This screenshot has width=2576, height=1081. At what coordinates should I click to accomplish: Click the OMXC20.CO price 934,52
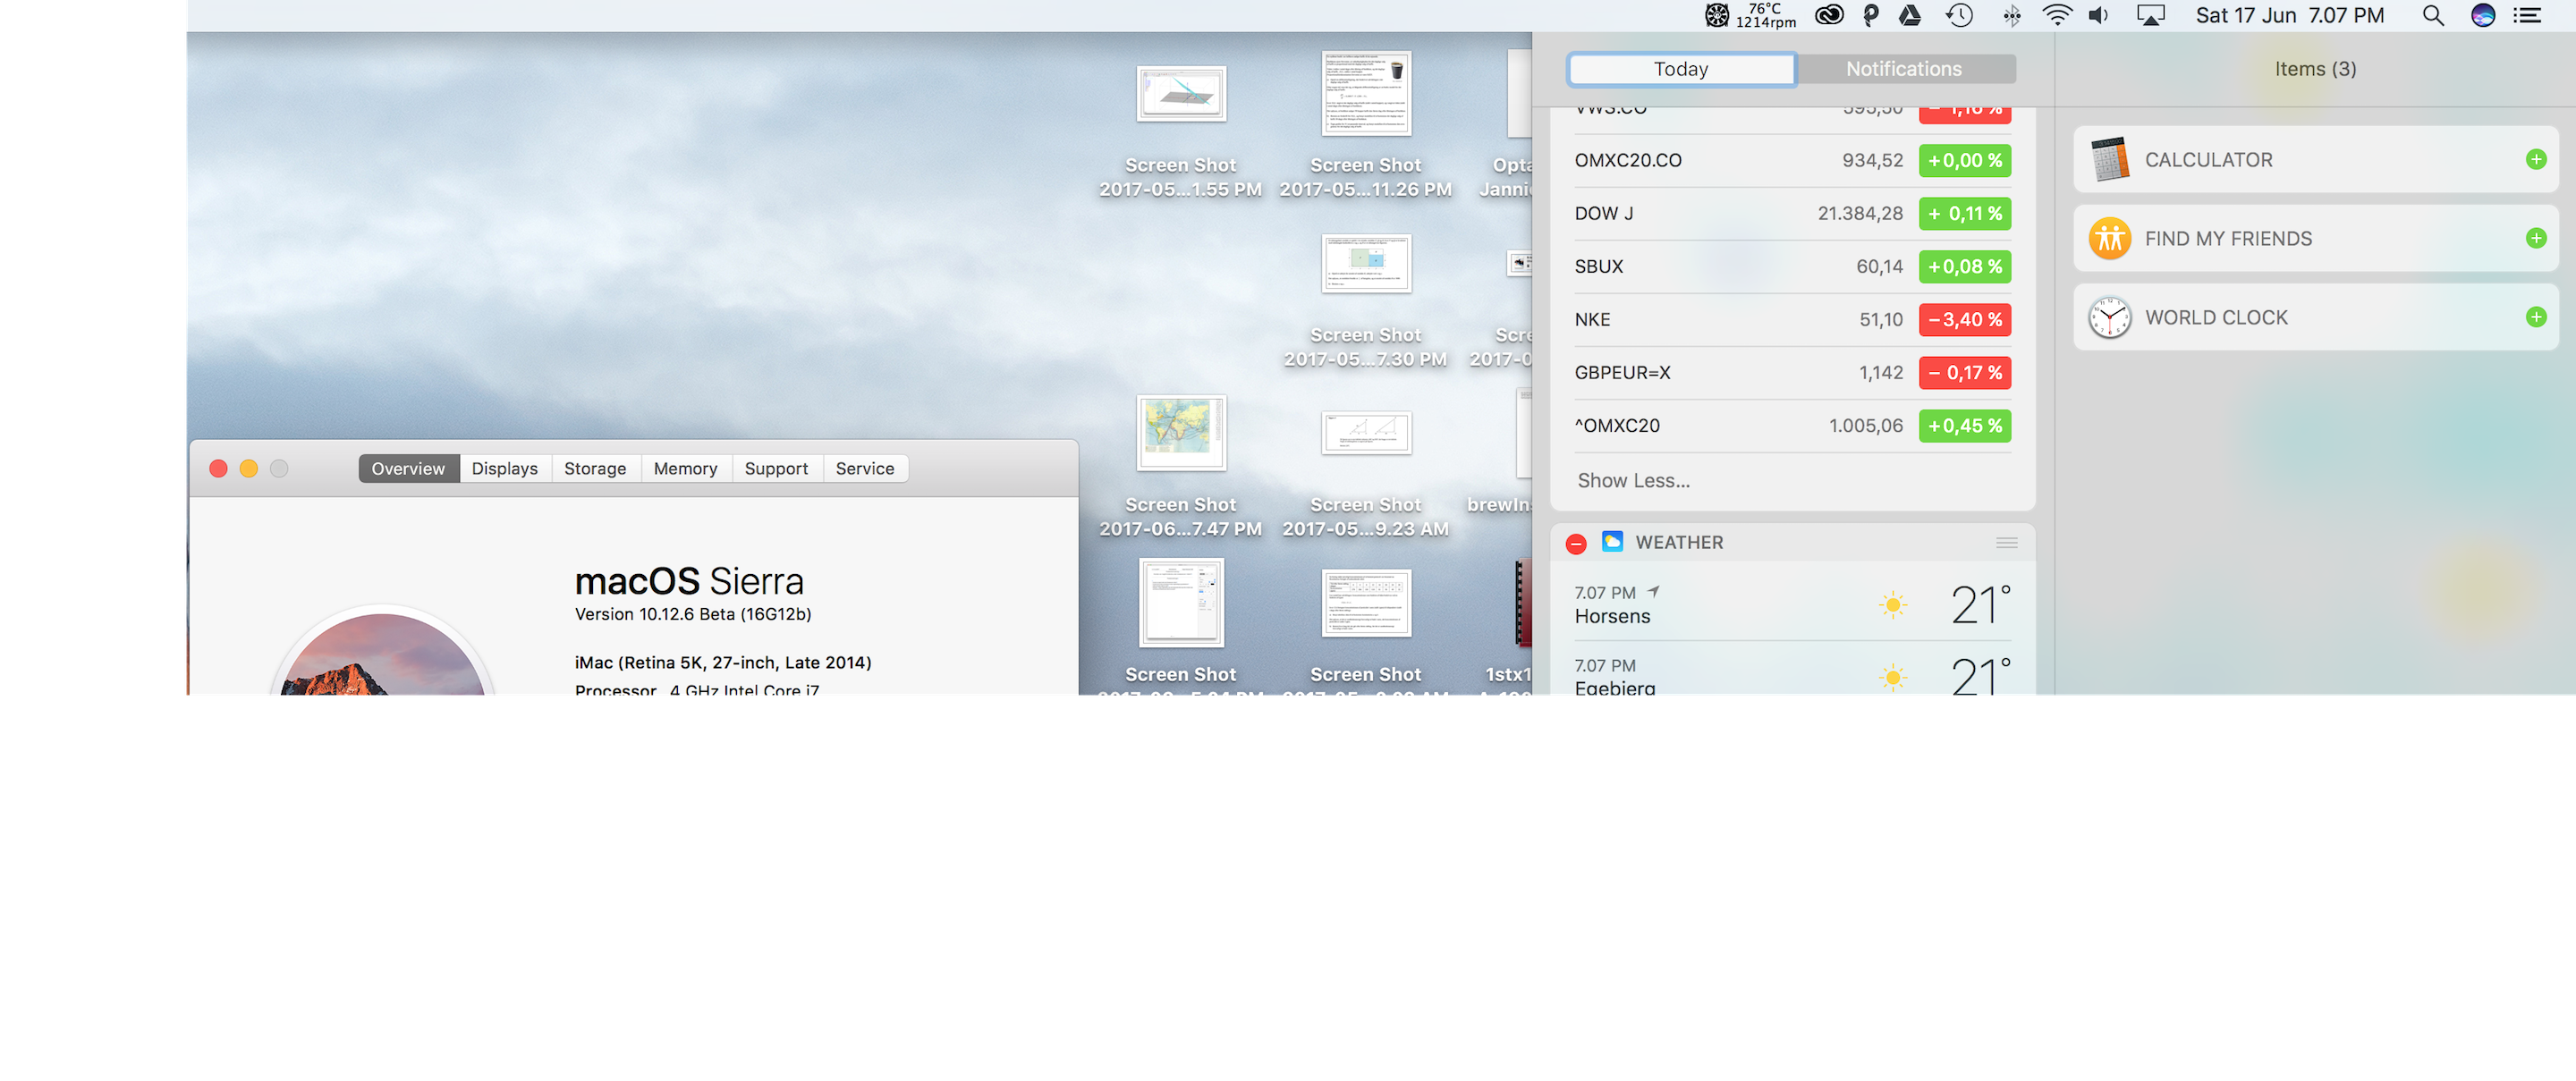1872,160
